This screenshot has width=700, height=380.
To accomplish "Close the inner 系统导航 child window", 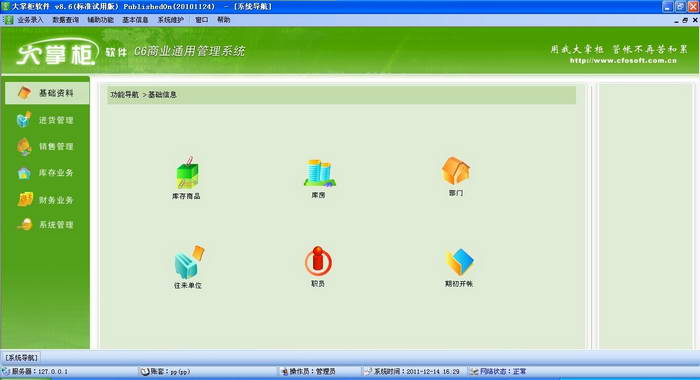I will coord(695,21).
